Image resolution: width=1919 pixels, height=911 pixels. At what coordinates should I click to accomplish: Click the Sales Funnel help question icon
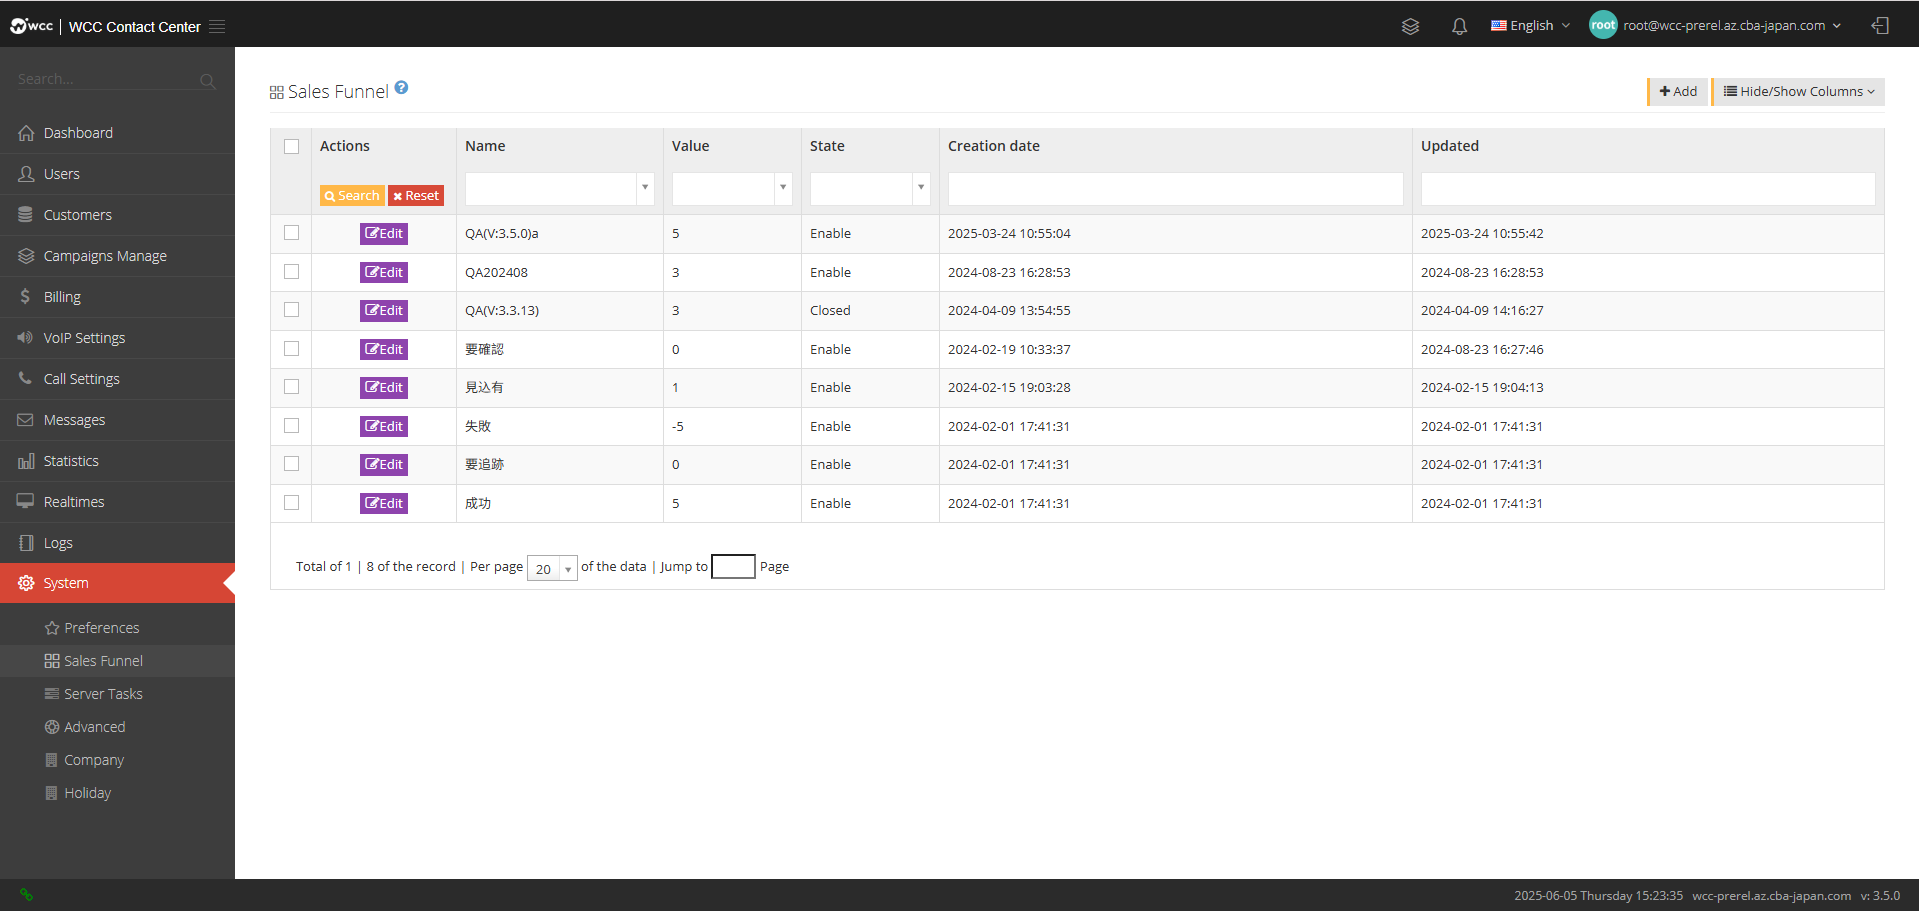(401, 88)
